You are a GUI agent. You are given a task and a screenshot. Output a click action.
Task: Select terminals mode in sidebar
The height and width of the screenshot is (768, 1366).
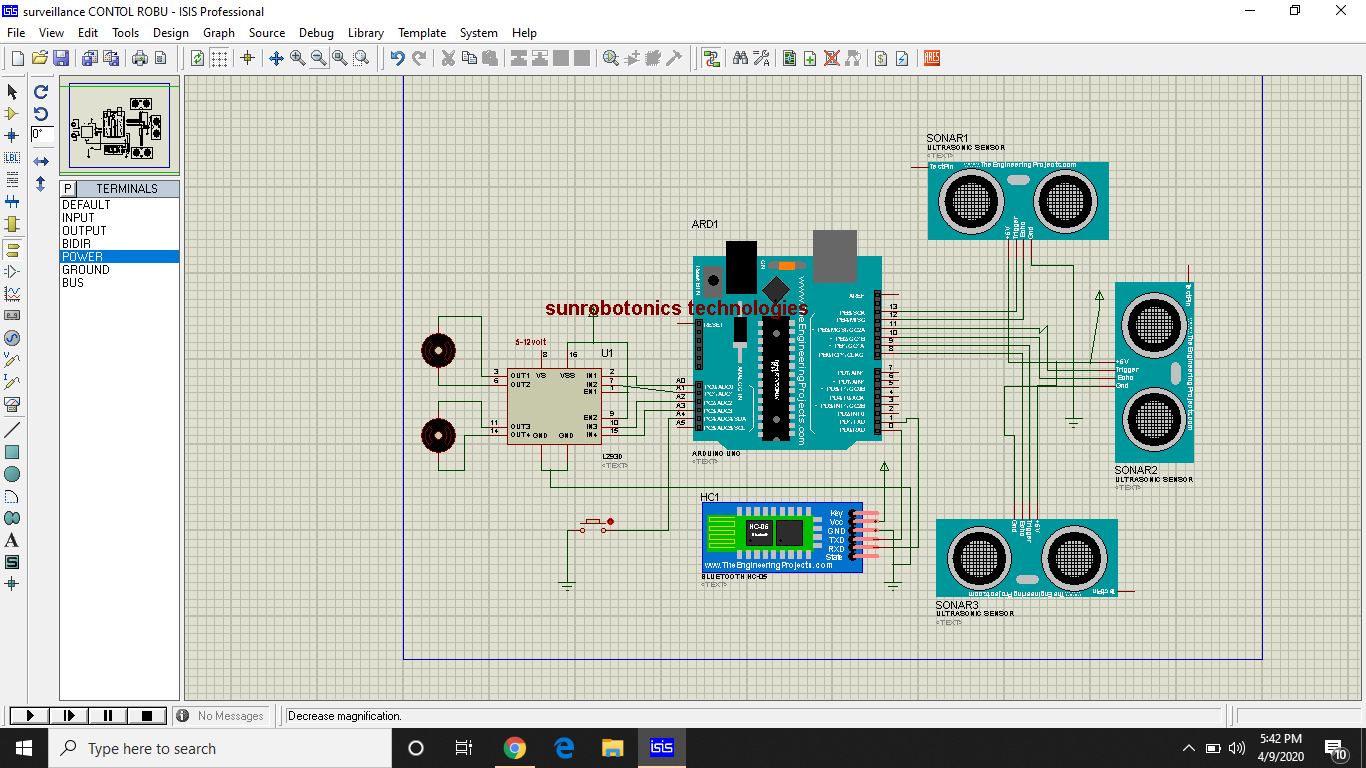tap(12, 249)
